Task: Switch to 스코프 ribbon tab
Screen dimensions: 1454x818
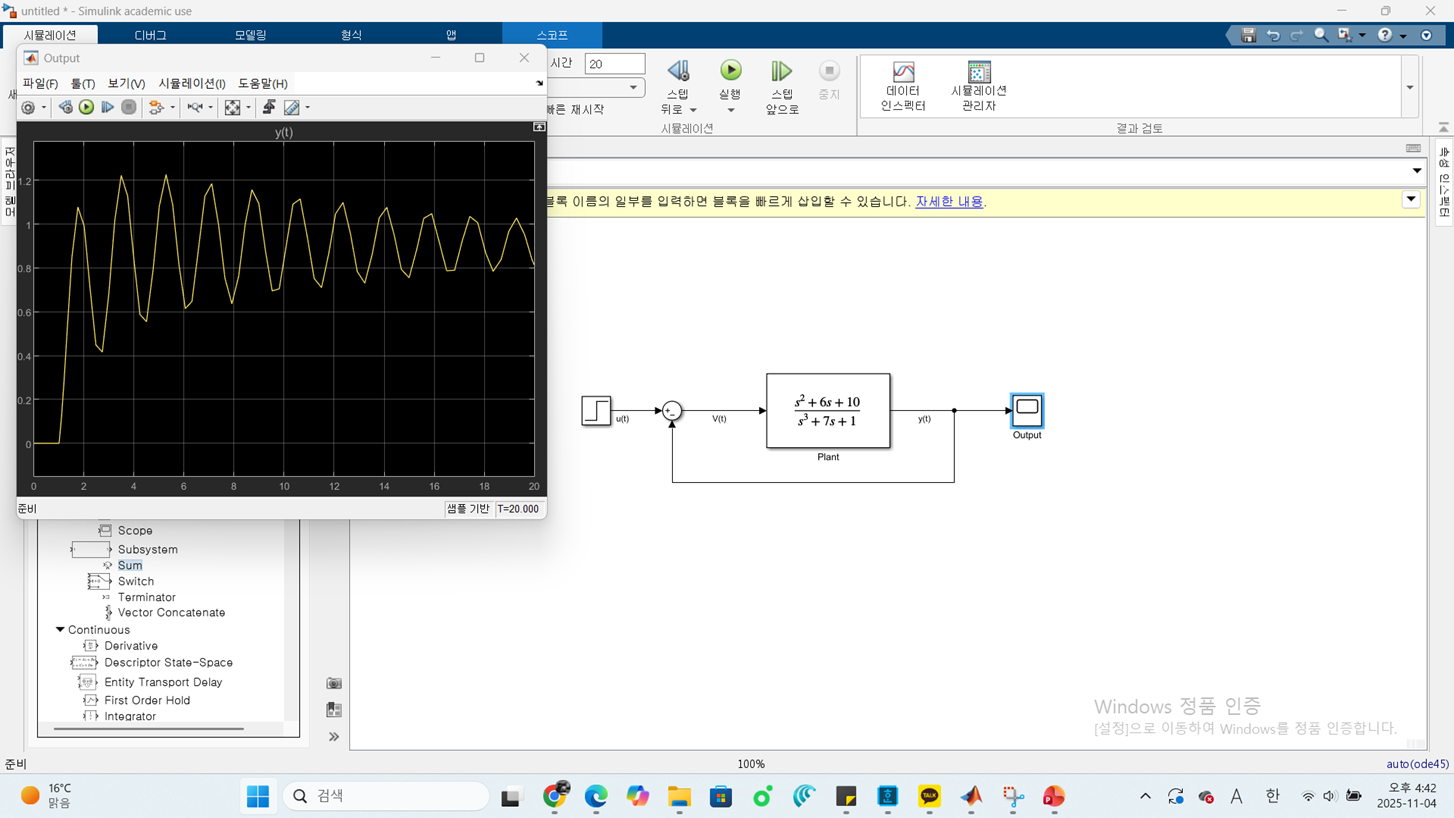Action: [x=552, y=35]
